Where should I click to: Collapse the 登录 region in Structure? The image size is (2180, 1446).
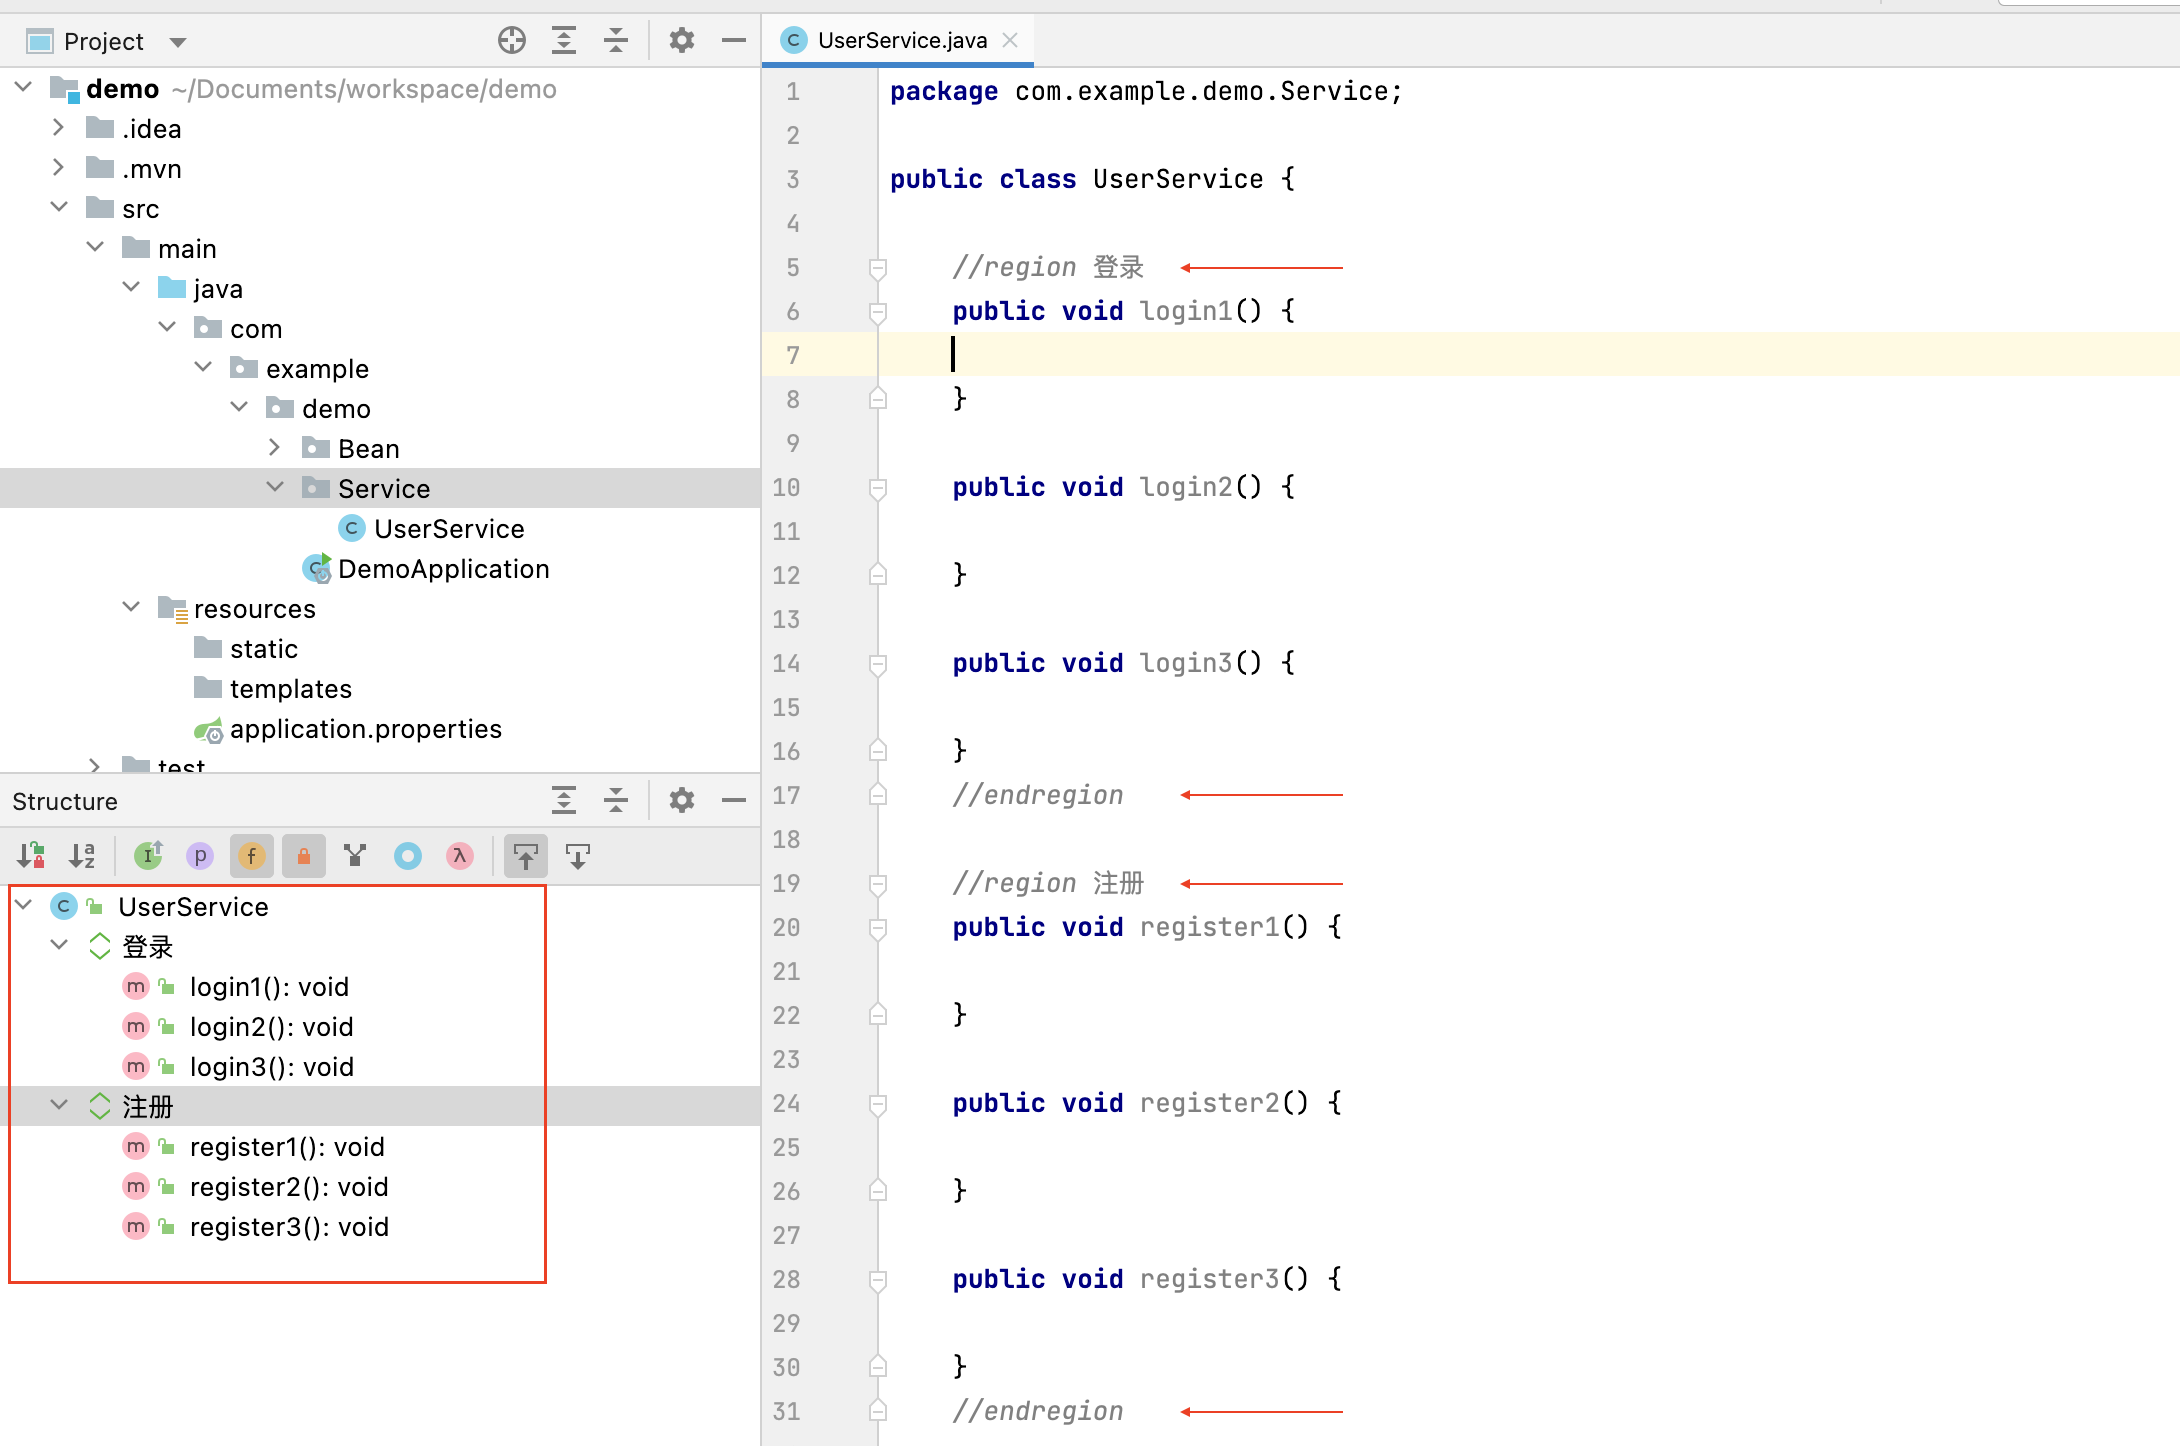[59, 946]
